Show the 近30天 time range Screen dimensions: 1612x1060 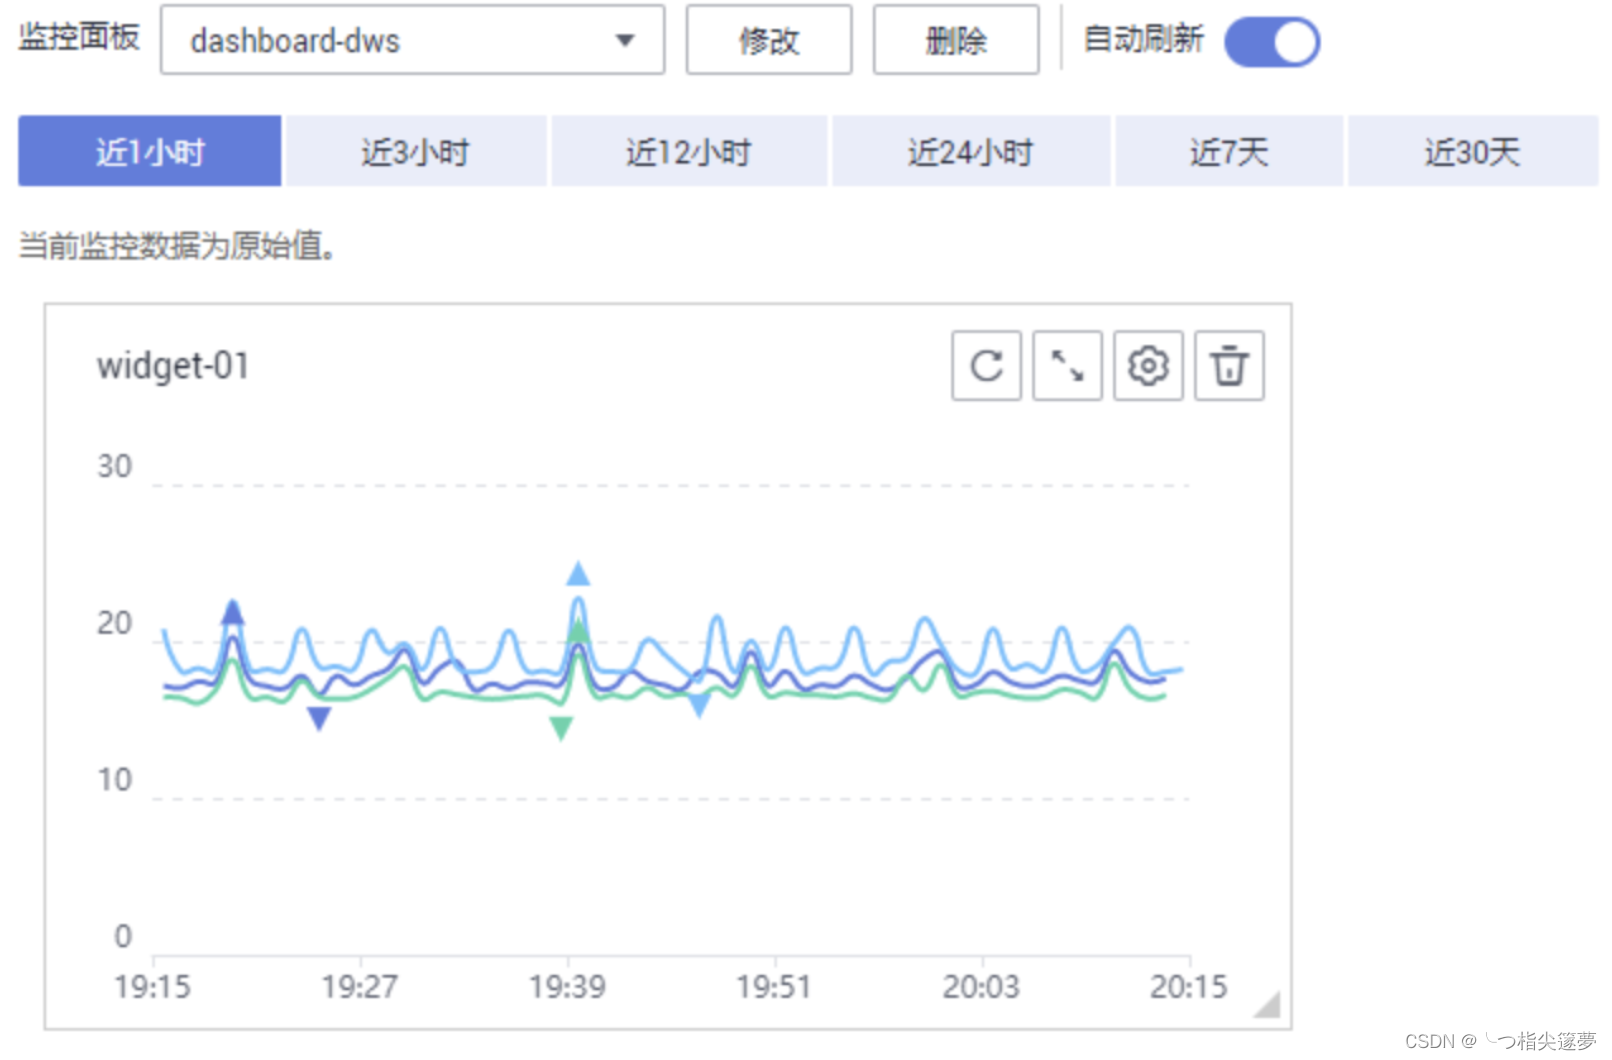pos(1473,151)
